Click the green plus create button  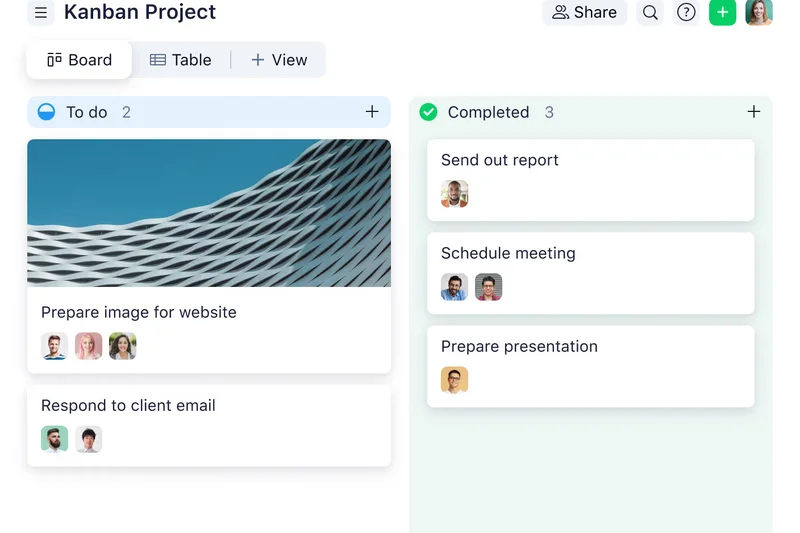click(722, 13)
